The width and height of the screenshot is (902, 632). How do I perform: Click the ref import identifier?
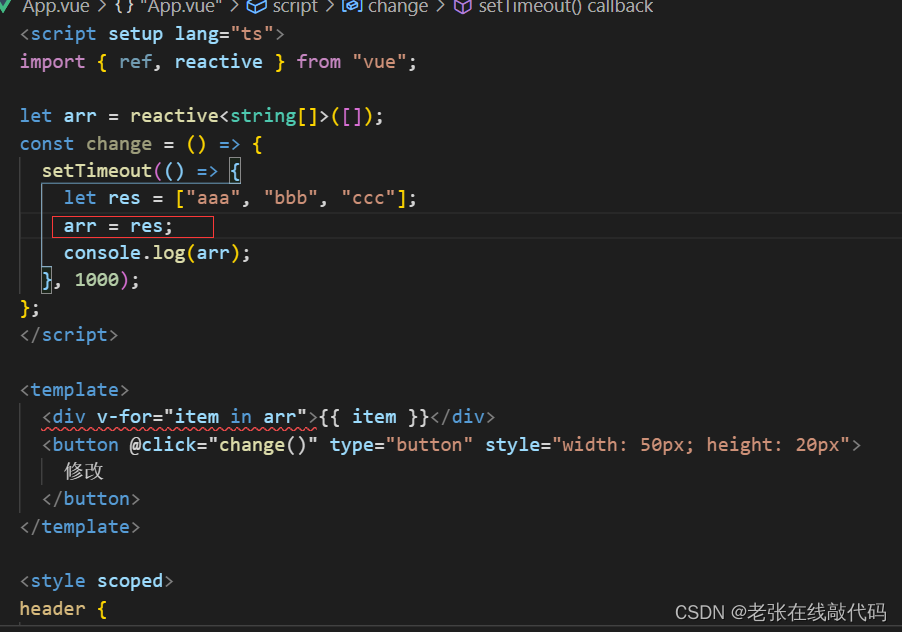coord(136,62)
